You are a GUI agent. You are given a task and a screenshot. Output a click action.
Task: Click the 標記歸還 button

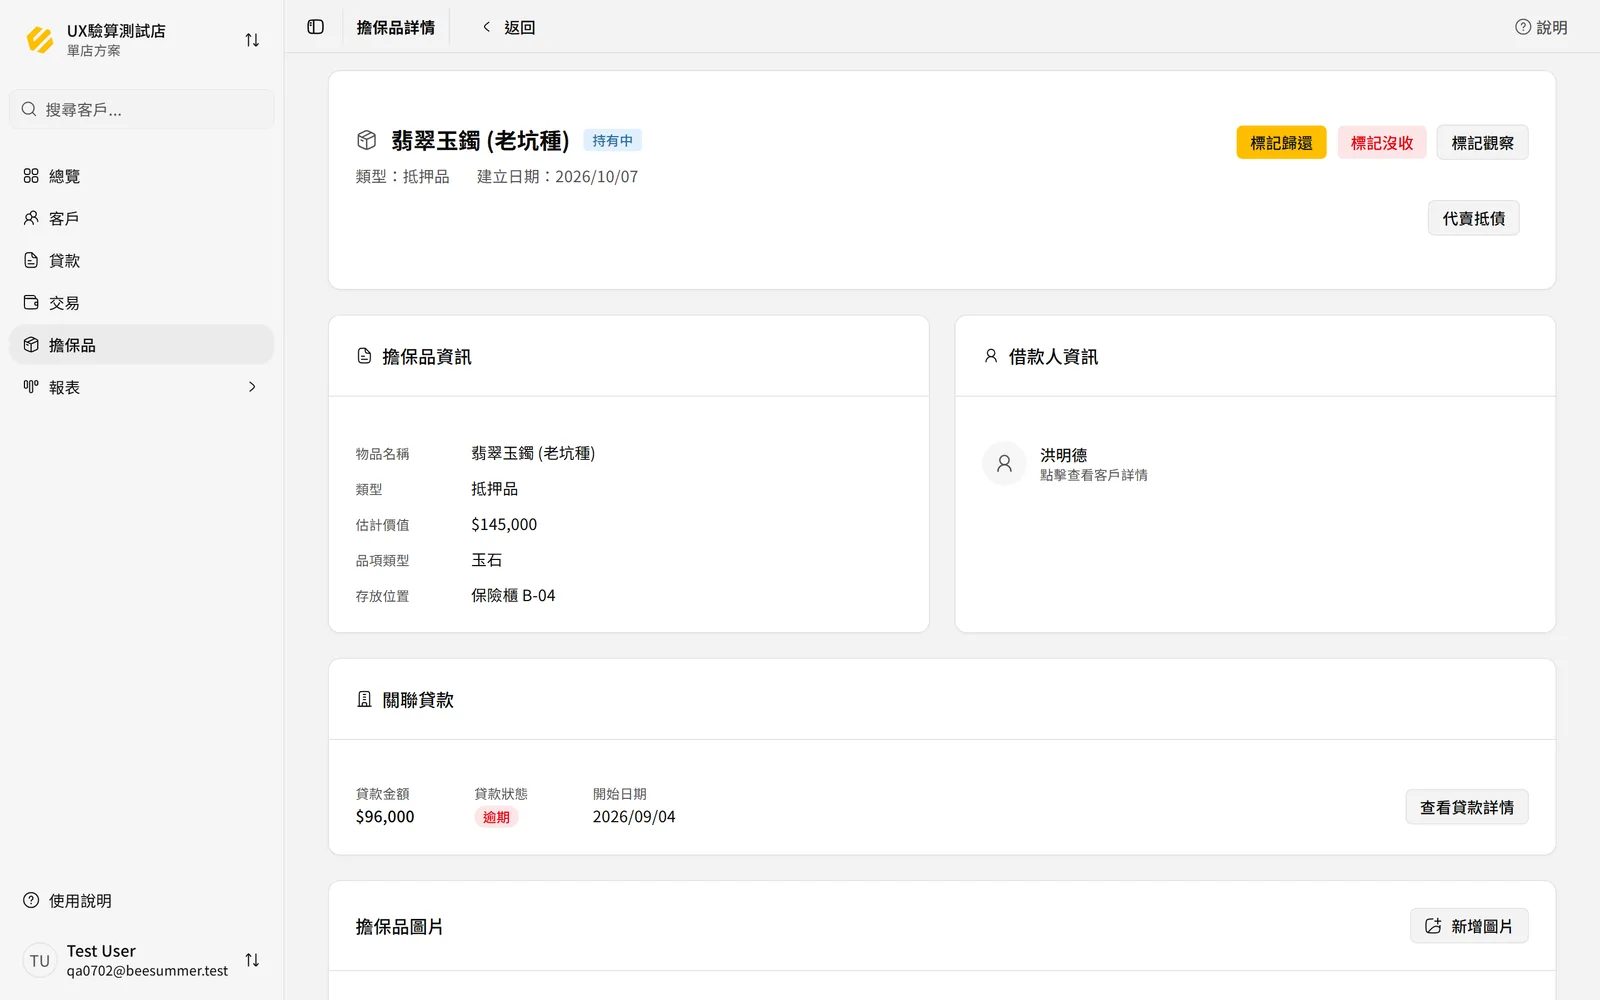pos(1281,143)
